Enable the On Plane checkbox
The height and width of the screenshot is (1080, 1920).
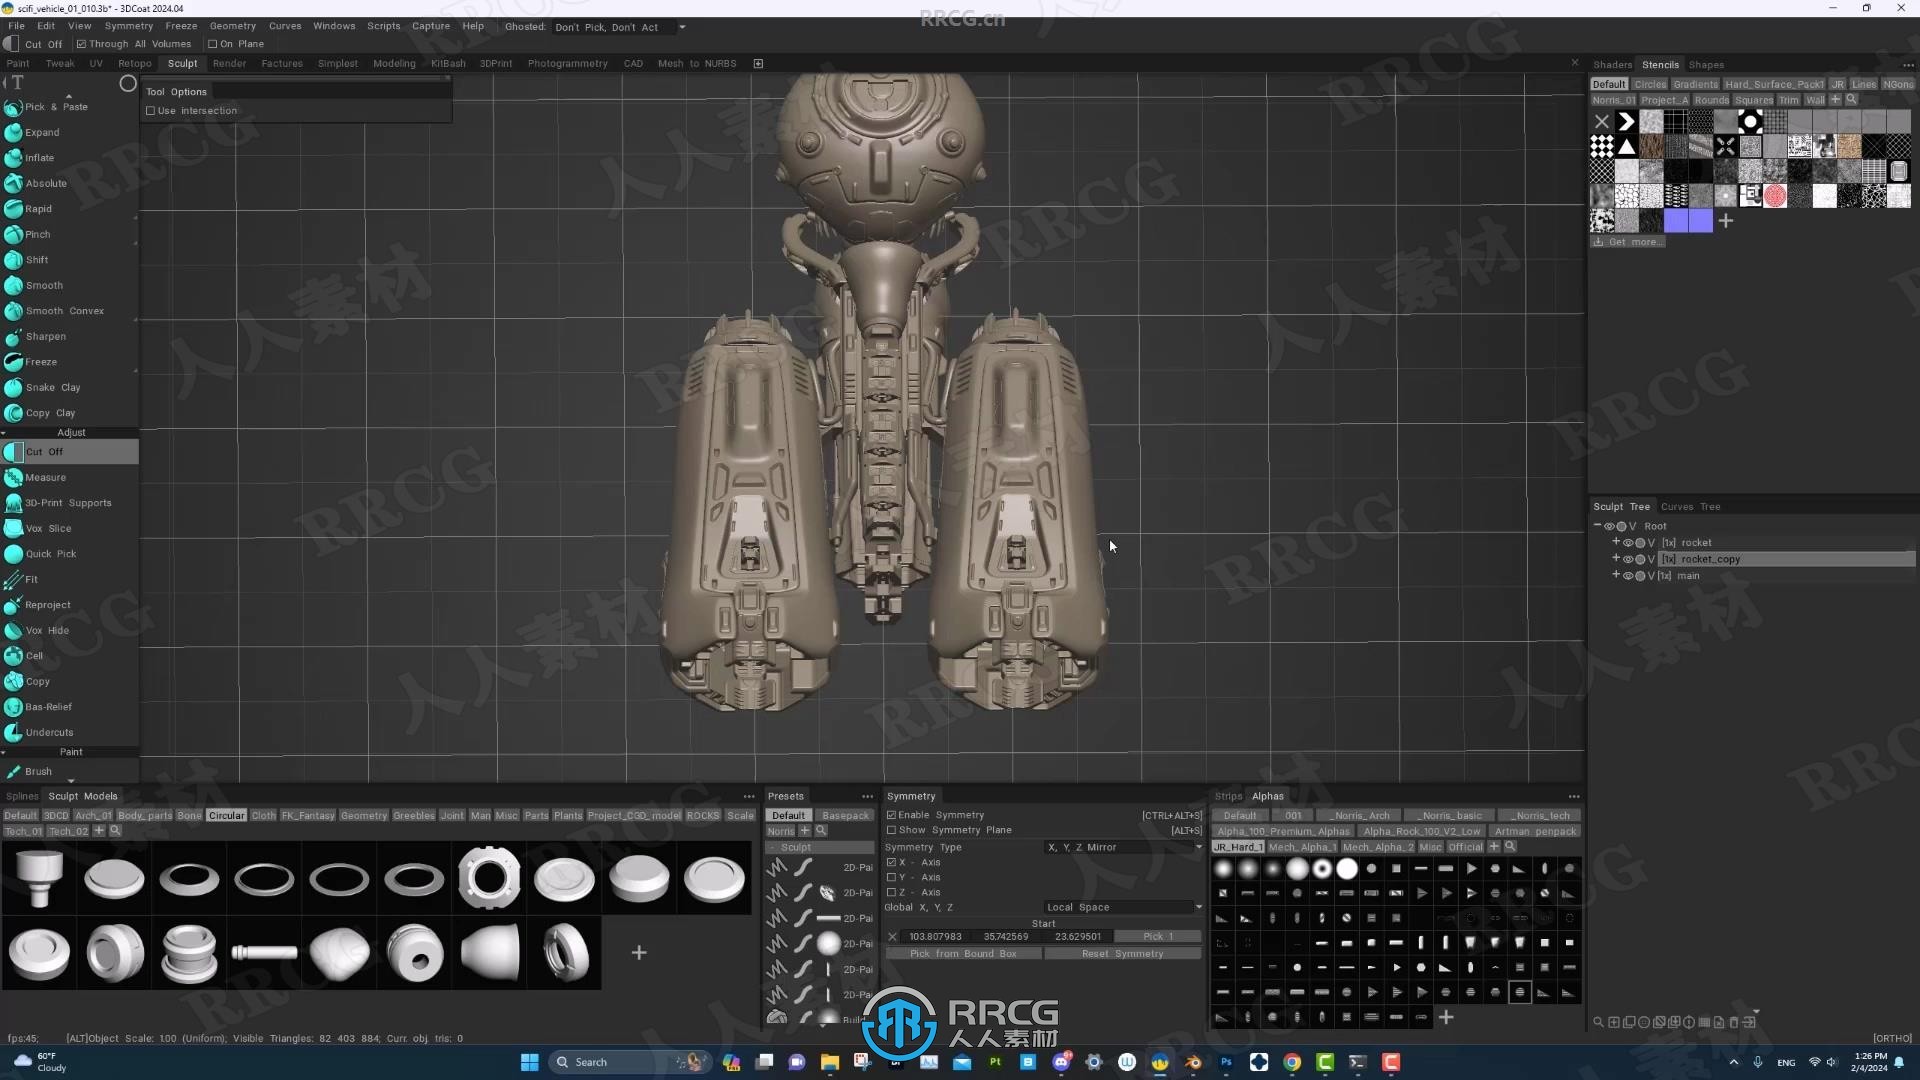click(212, 44)
